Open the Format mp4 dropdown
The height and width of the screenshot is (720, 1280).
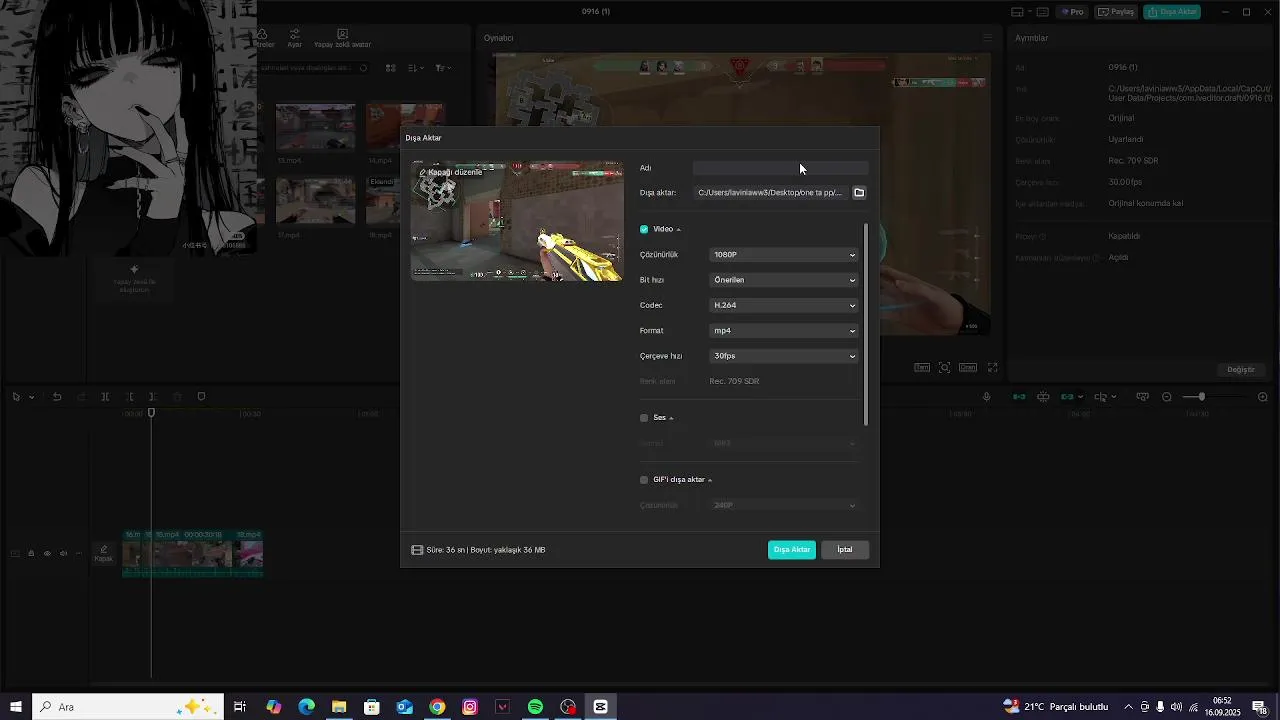[784, 331]
